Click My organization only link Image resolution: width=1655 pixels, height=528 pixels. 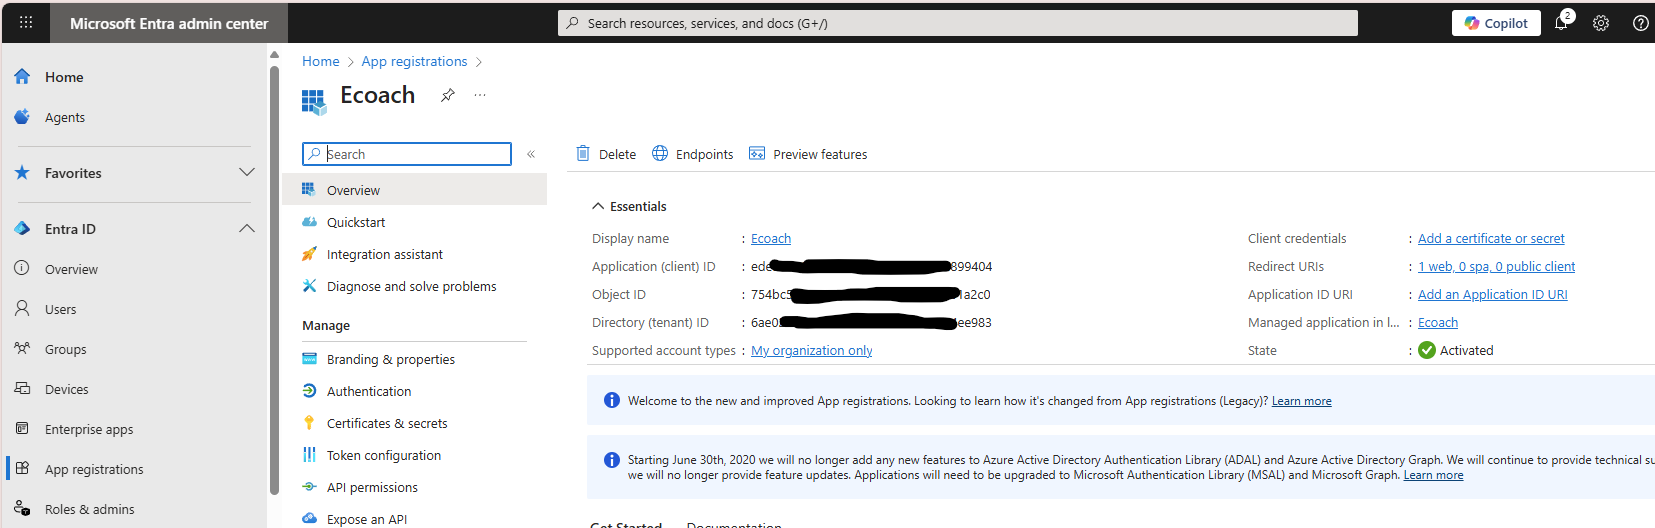click(812, 350)
